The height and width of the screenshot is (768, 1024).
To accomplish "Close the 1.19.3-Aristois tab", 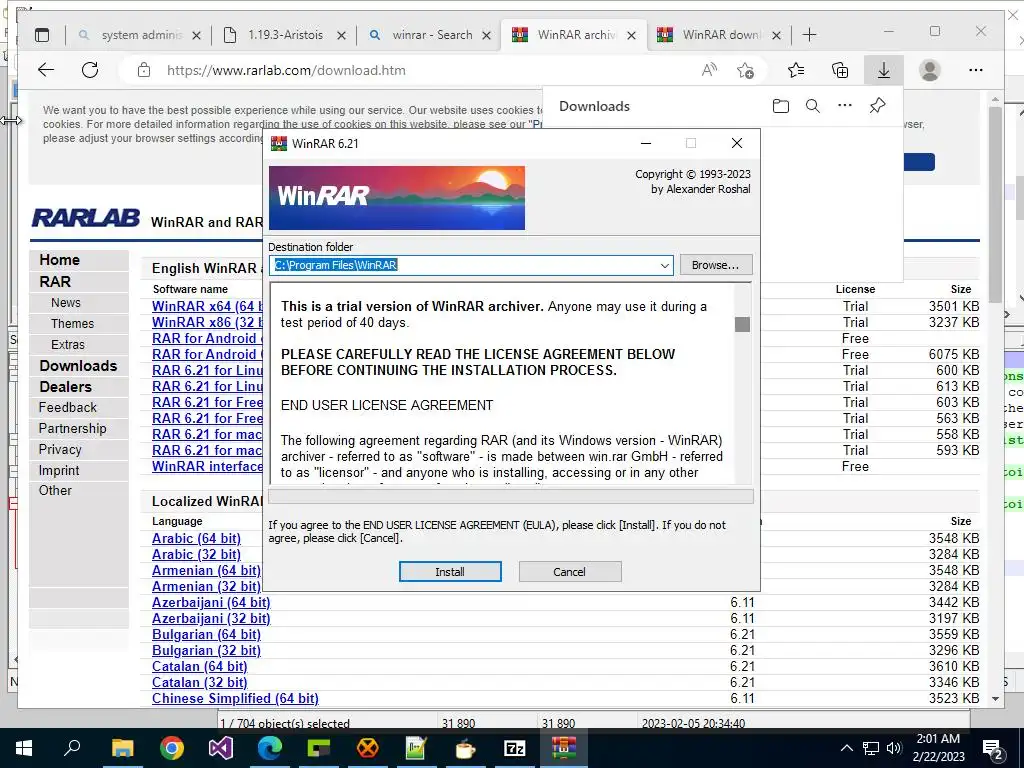I will point(342,35).
